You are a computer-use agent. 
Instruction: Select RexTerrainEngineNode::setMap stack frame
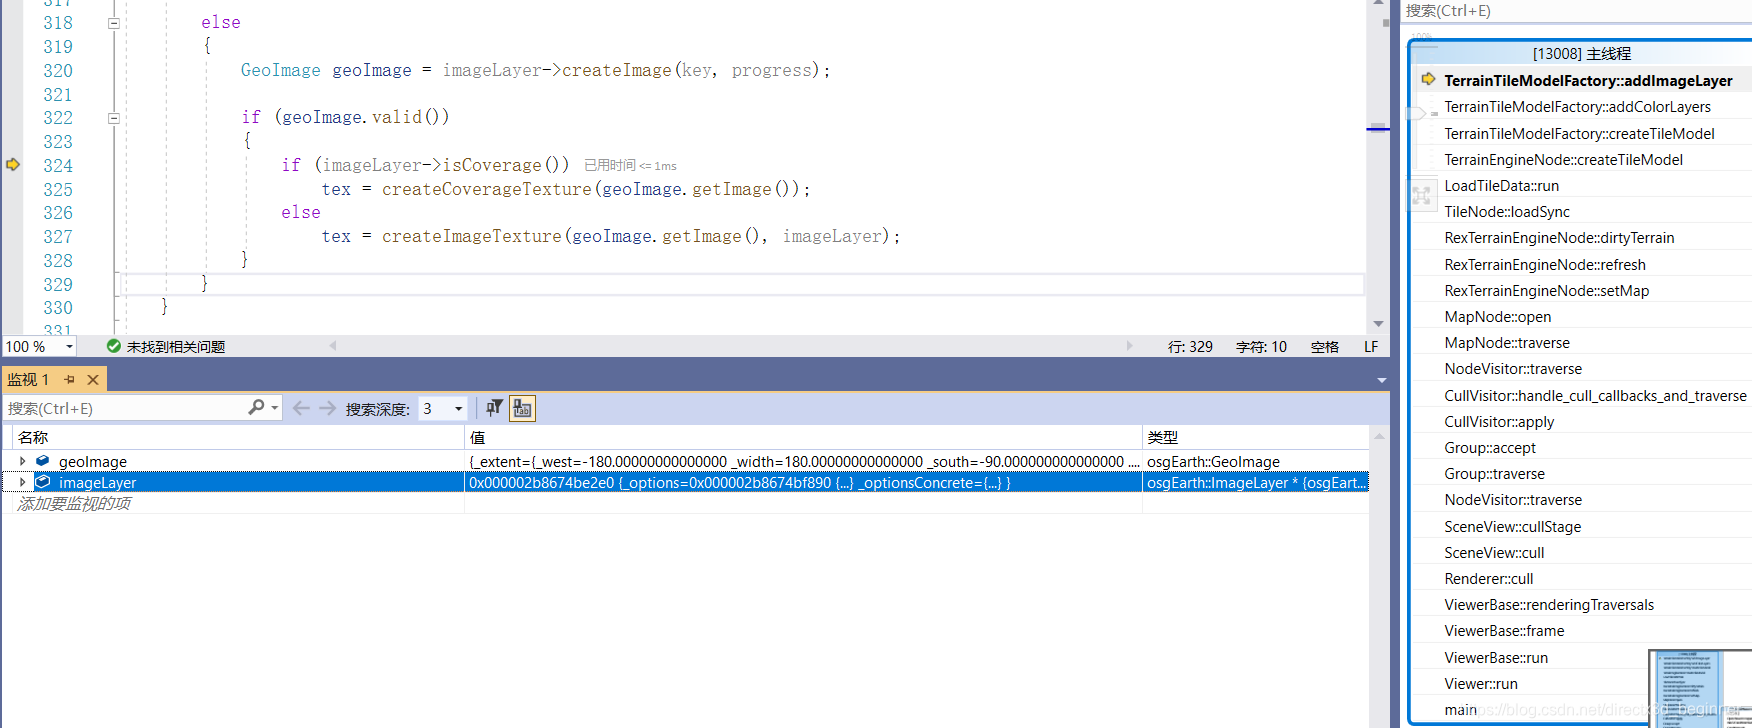pyautogui.click(x=1547, y=291)
